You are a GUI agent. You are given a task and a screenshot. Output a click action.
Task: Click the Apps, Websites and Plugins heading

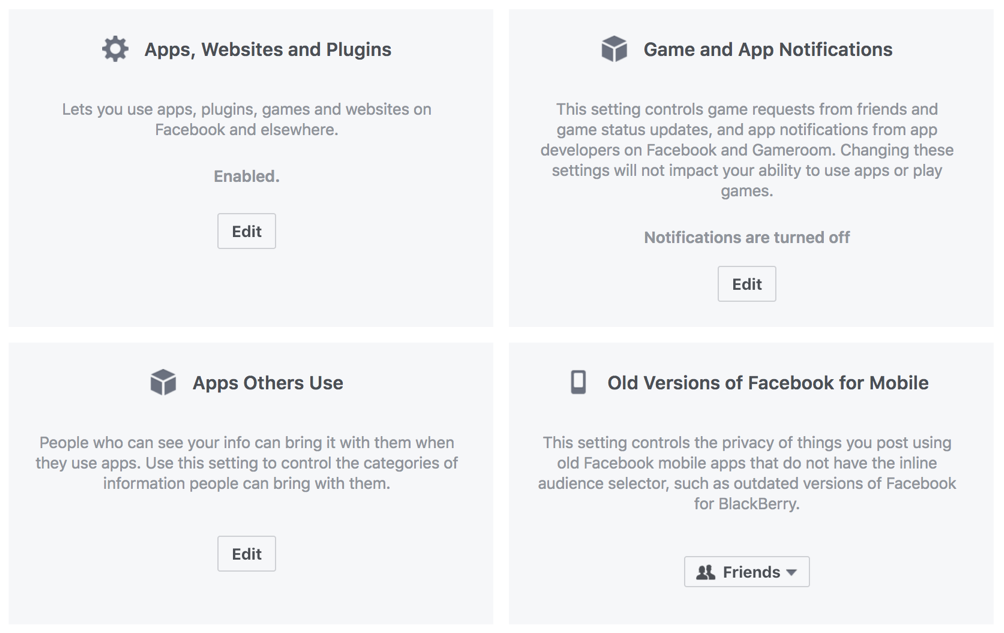(265, 48)
